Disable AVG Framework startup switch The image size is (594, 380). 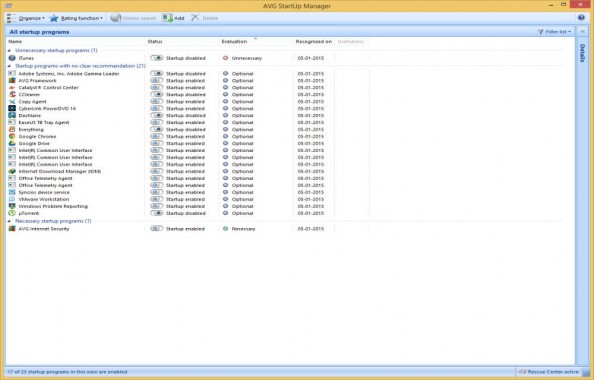[x=156, y=80]
